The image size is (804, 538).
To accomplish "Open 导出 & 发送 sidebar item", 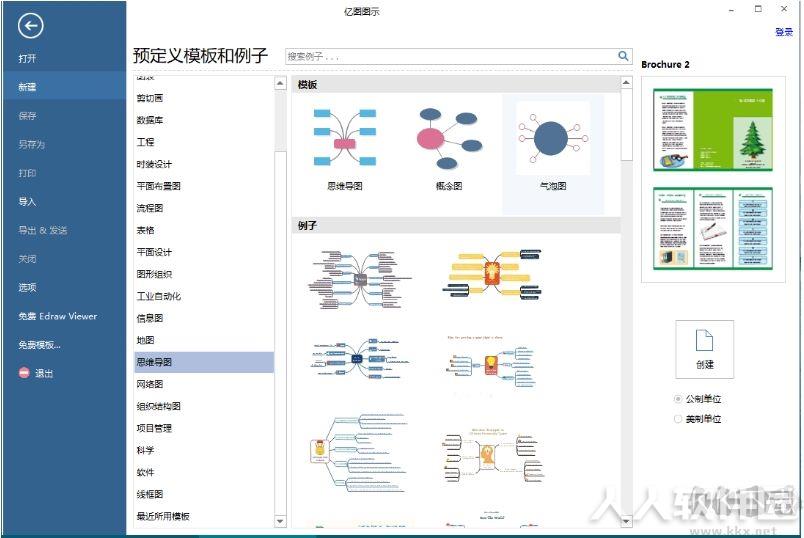I will [x=43, y=230].
